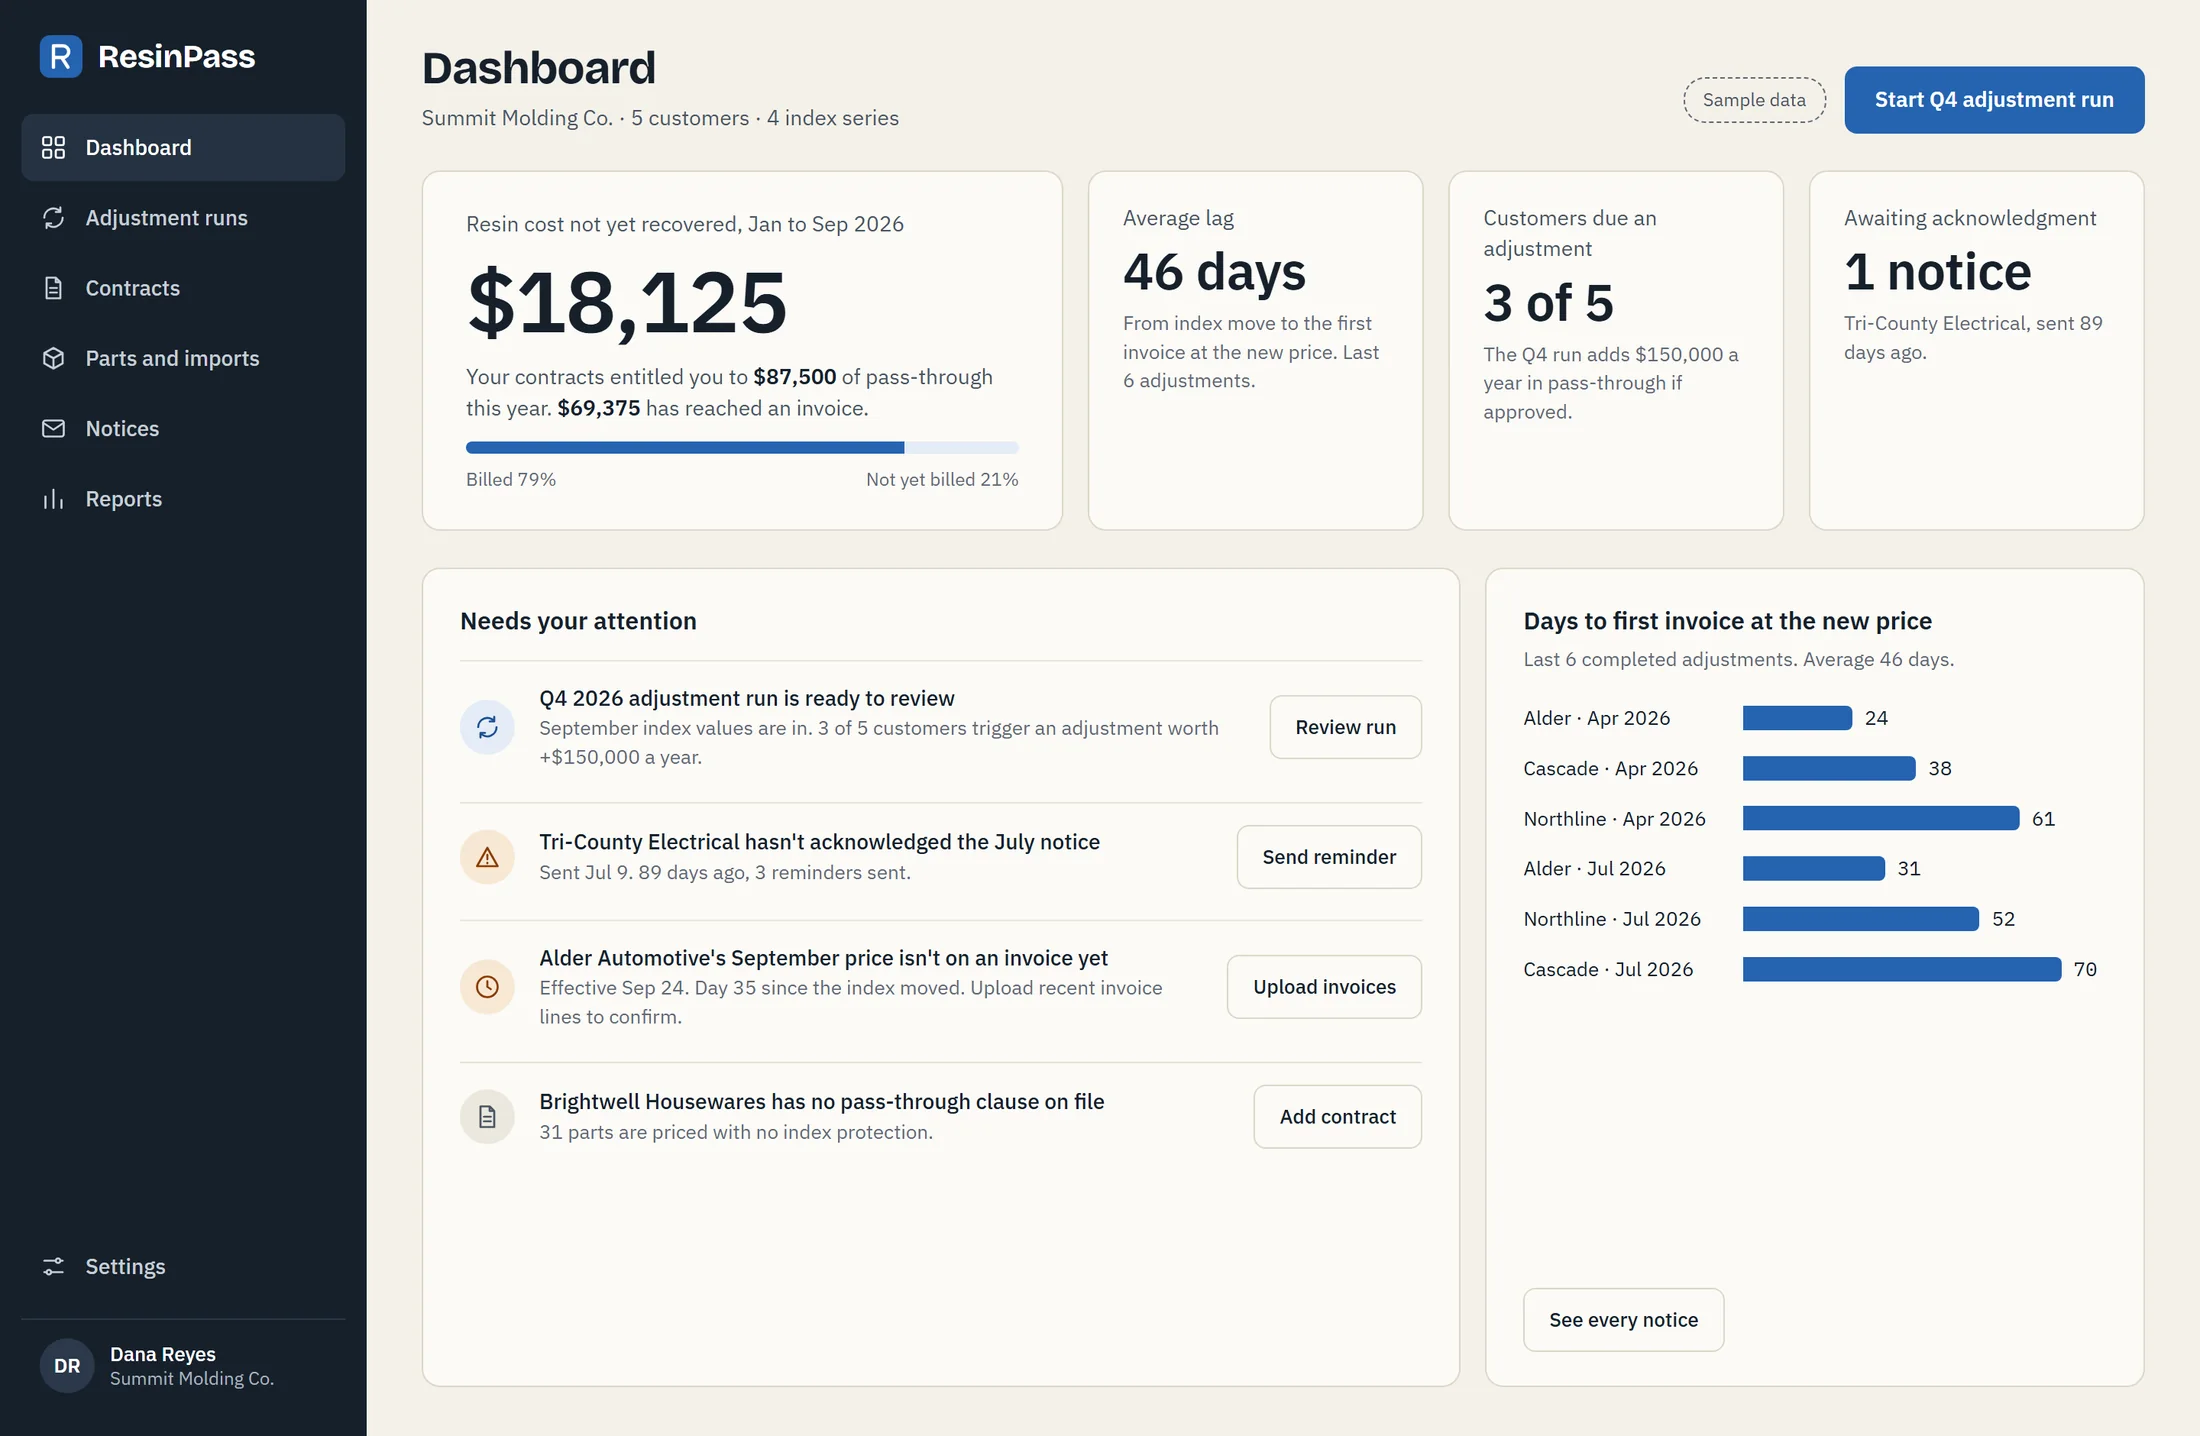Viewport: 2200px width, 1436px height.
Task: Click the Cascade Jul 2026 bar
Action: [1902, 969]
